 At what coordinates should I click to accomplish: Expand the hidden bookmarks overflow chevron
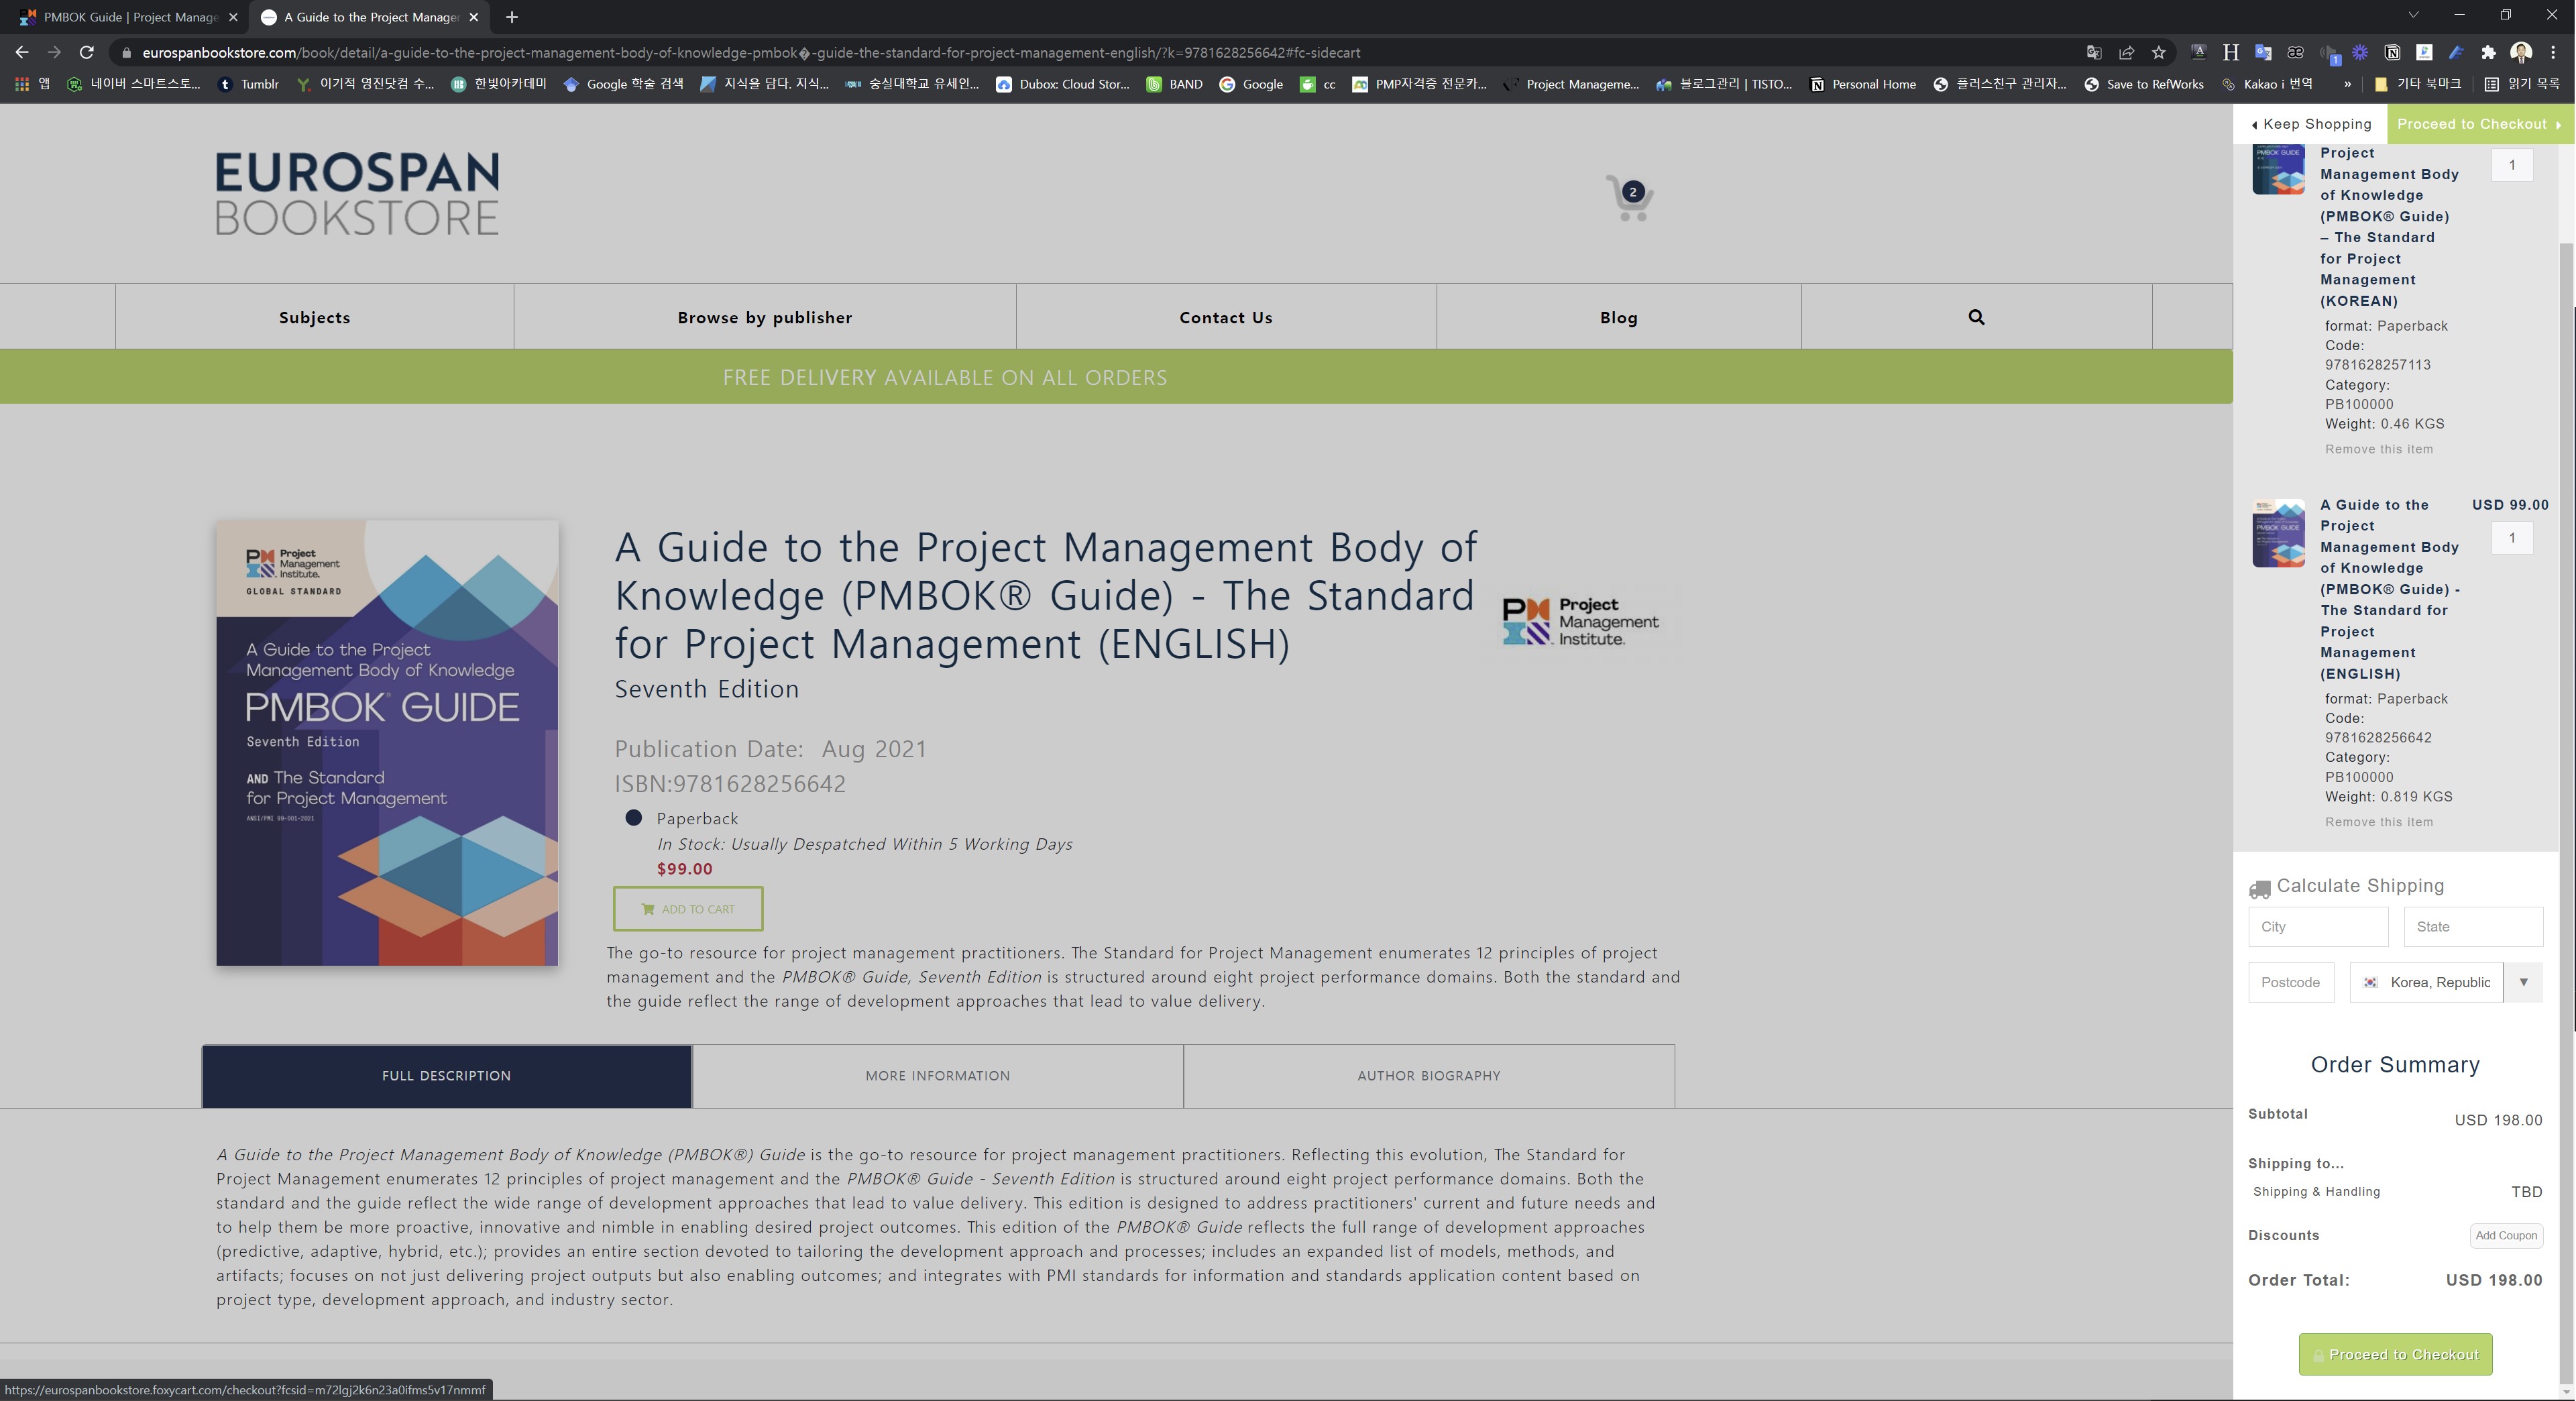2347,85
